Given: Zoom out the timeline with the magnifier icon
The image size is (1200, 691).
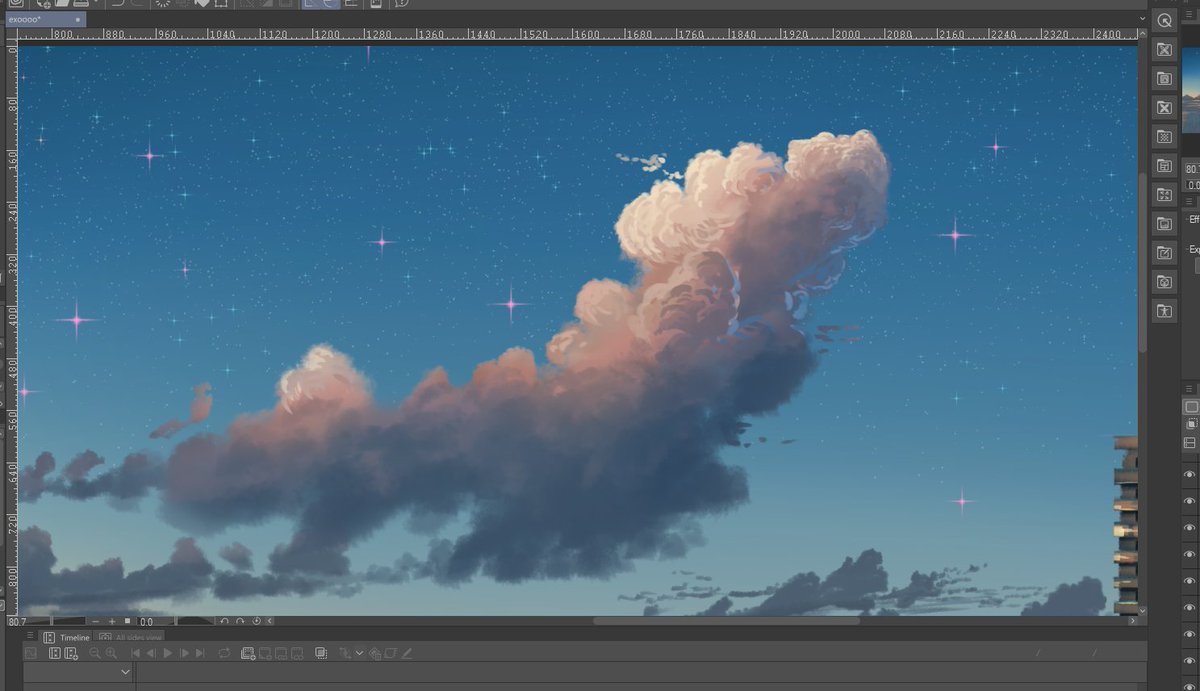Looking at the screenshot, I should click(94, 653).
